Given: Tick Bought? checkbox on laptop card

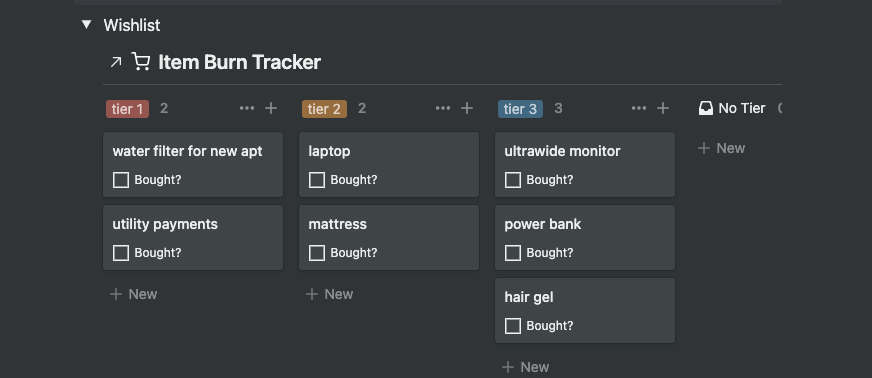Looking at the screenshot, I should [x=317, y=180].
